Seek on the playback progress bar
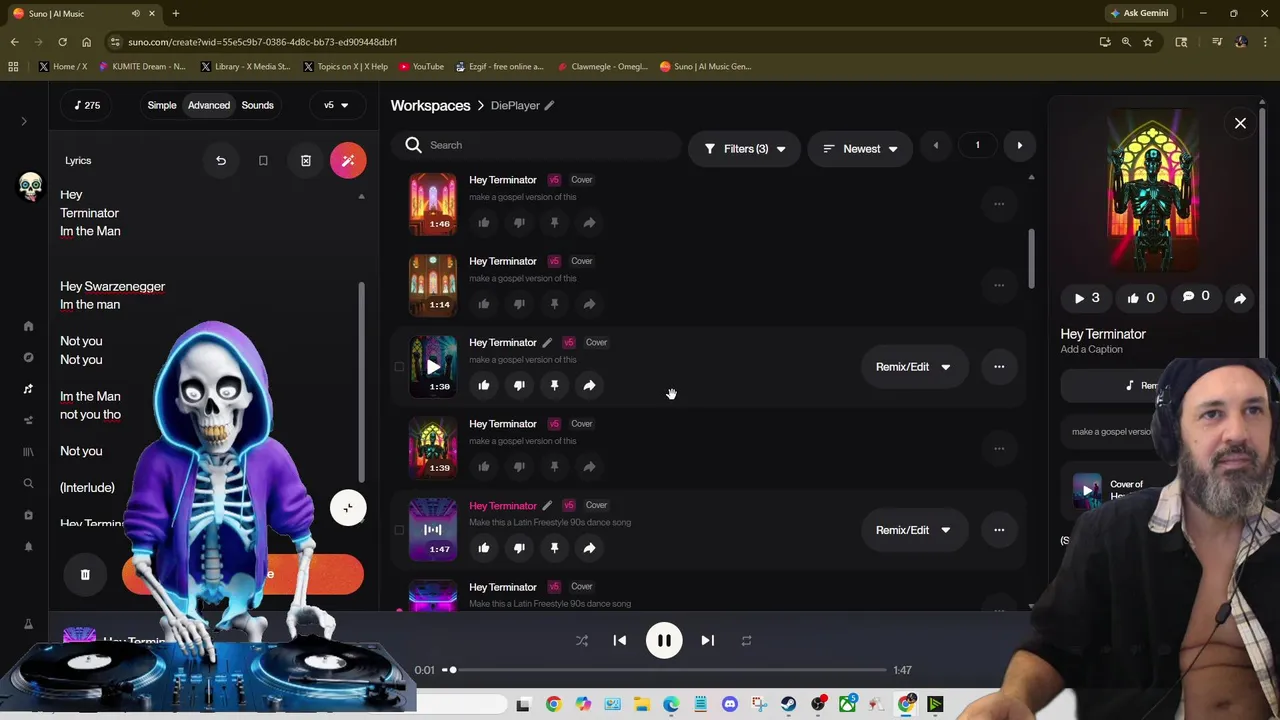The width and height of the screenshot is (1280, 720). point(664,670)
